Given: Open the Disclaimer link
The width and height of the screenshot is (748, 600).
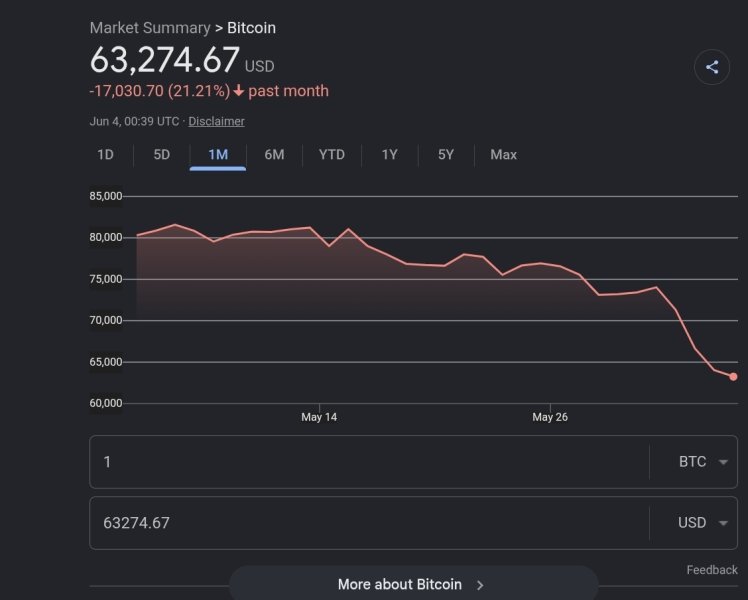Looking at the screenshot, I should [216, 121].
